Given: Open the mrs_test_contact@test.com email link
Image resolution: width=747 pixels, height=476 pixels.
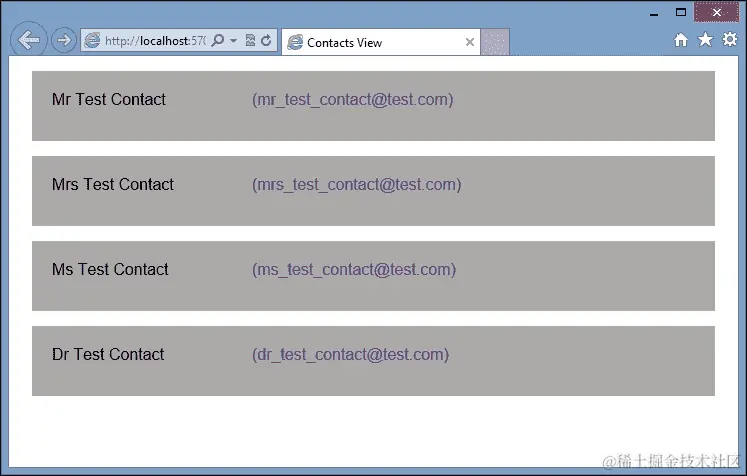Looking at the screenshot, I should point(357,184).
